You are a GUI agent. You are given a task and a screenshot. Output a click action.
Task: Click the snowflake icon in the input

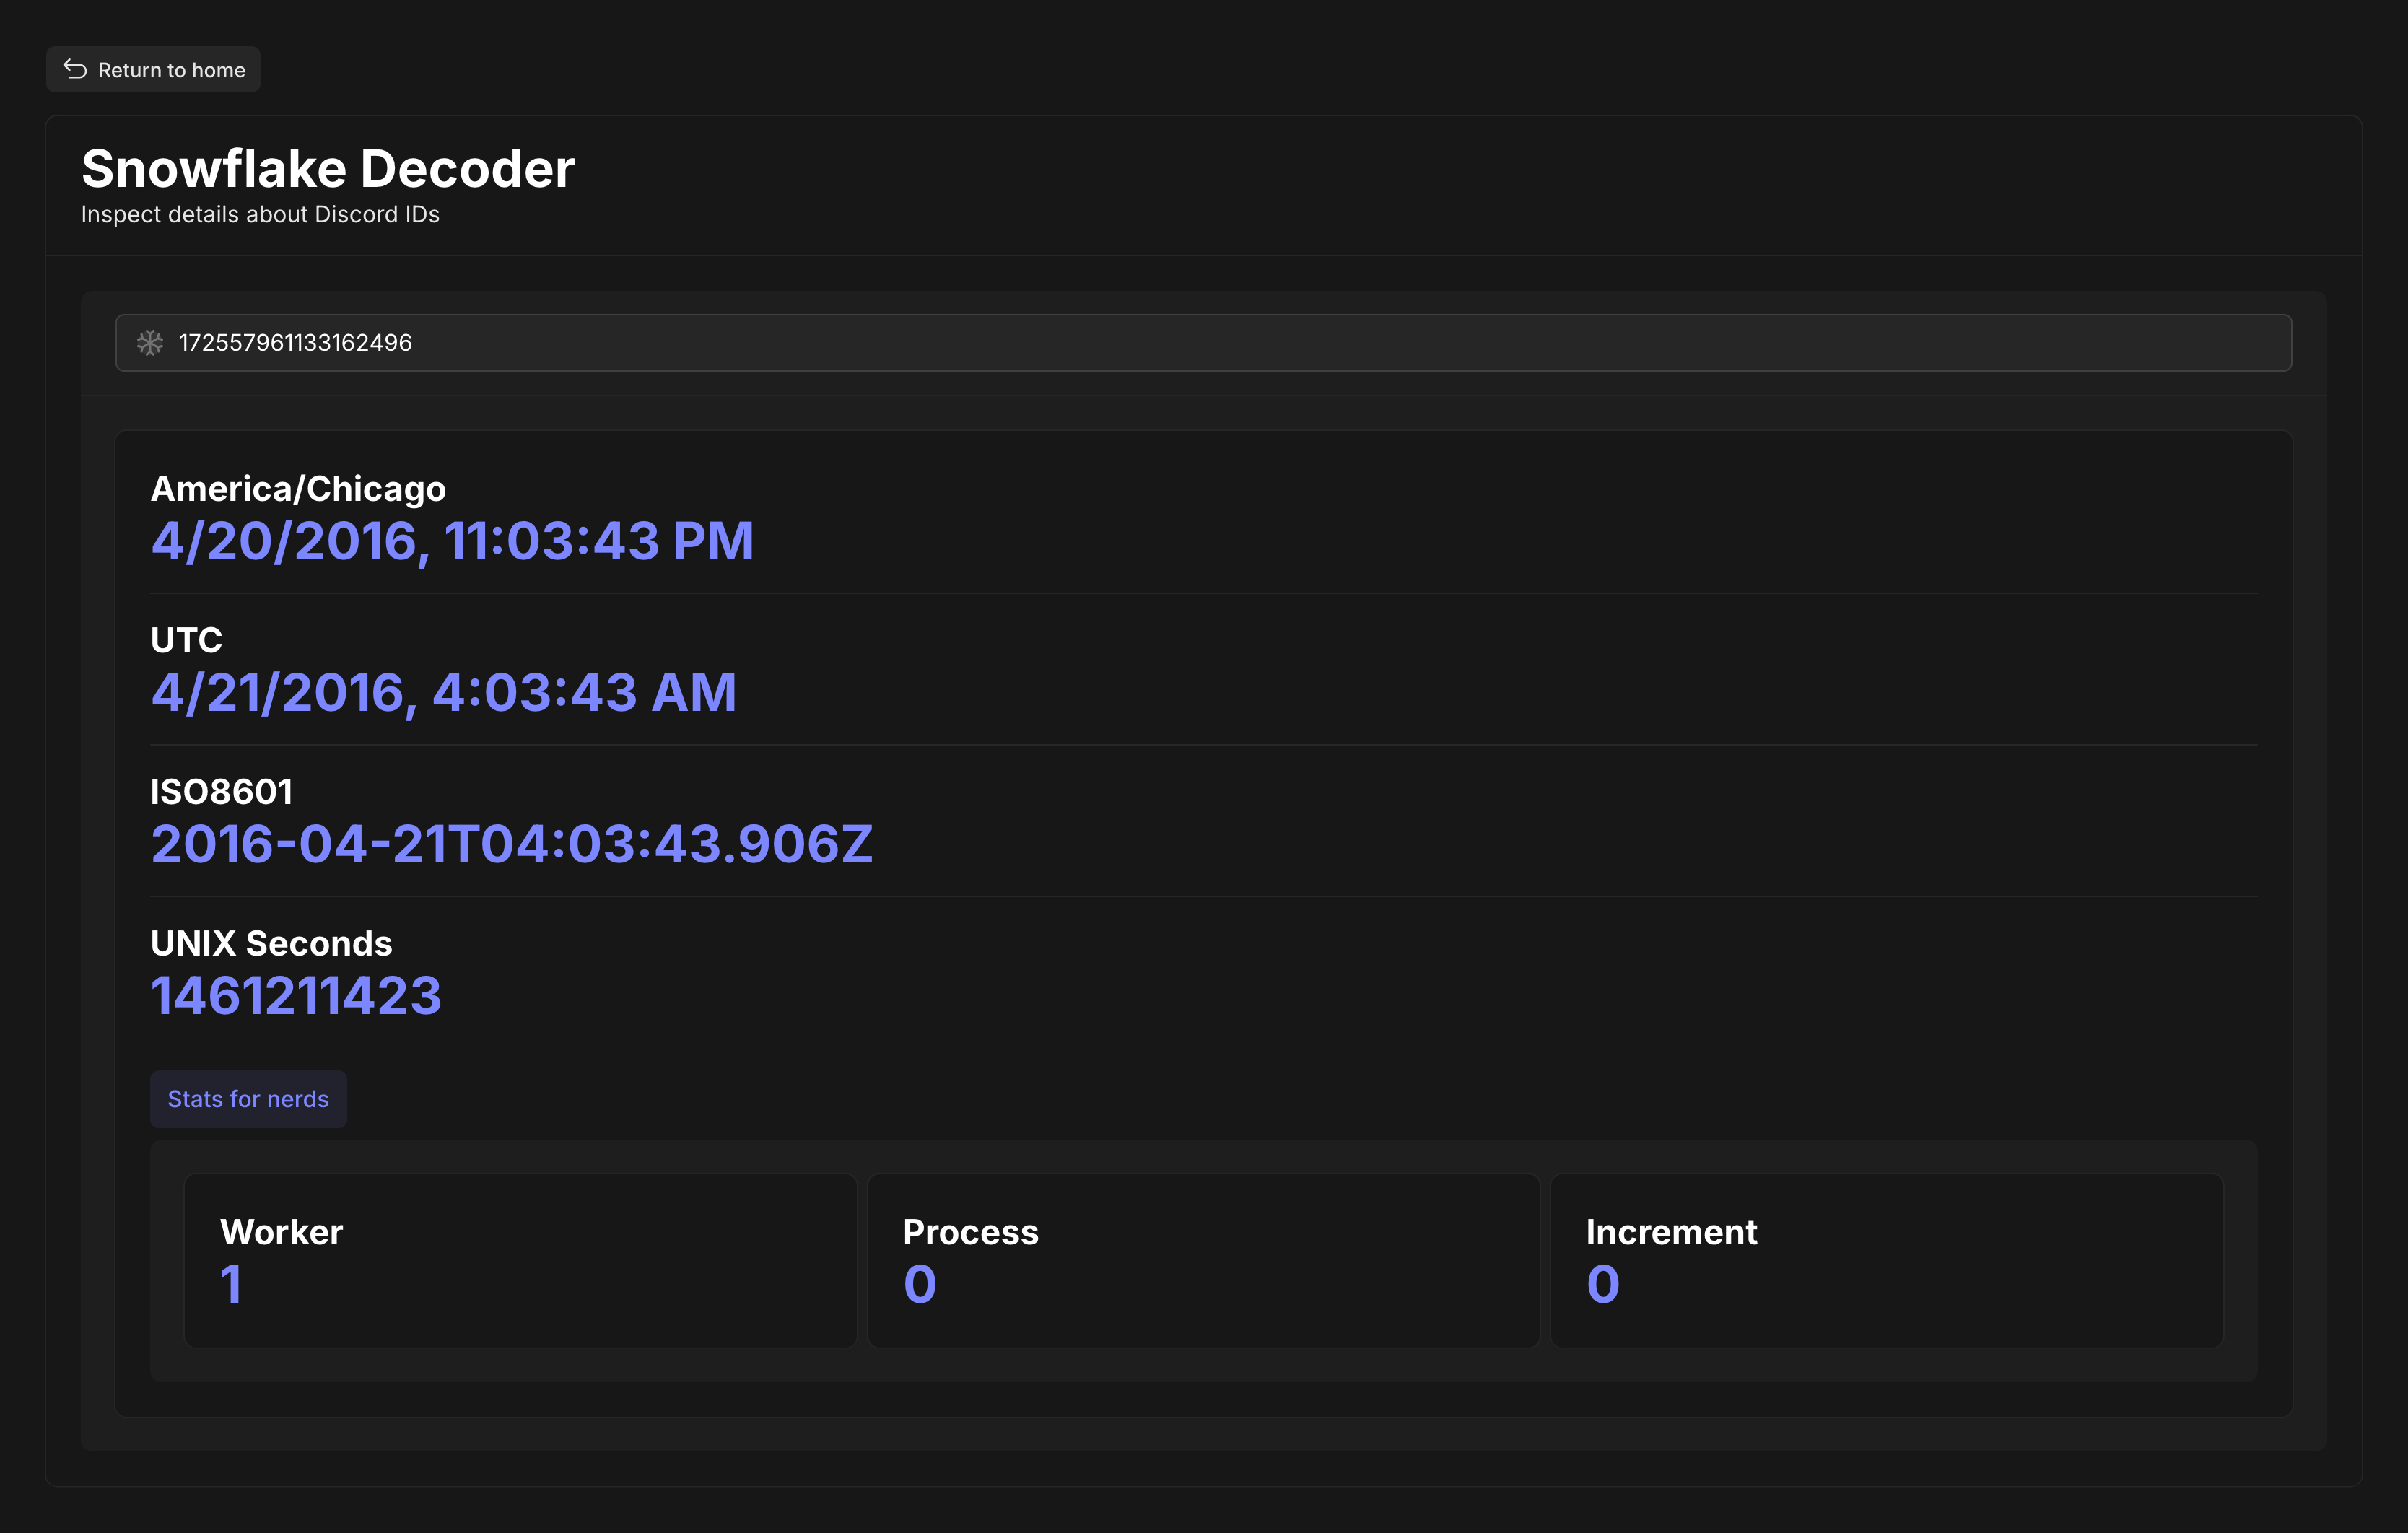pyautogui.click(x=150, y=343)
